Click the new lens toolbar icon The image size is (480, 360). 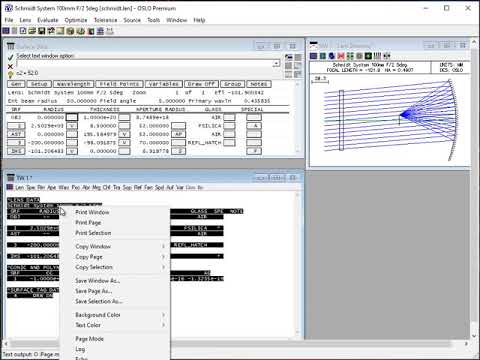pyautogui.click(x=23, y=31)
